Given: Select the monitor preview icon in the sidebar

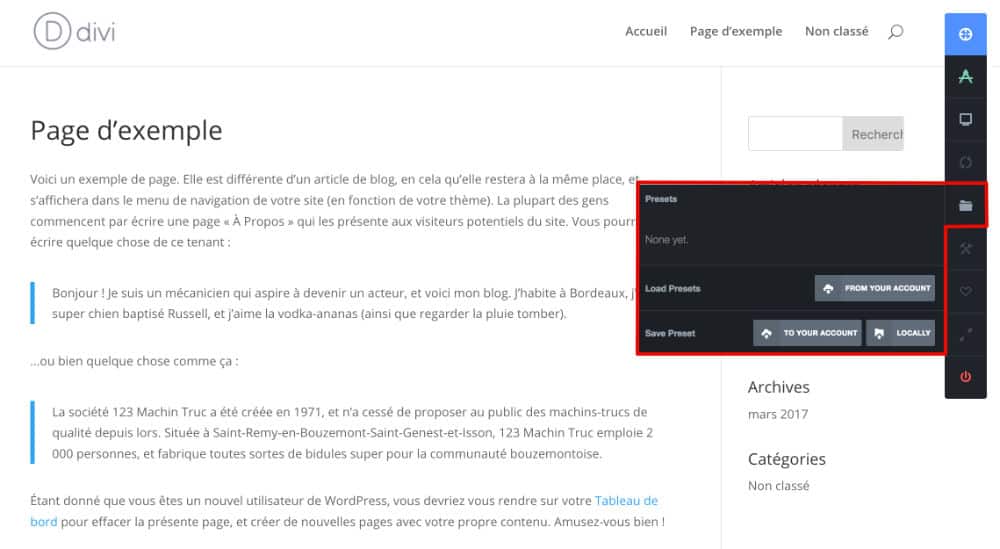Looking at the screenshot, I should tap(965, 119).
